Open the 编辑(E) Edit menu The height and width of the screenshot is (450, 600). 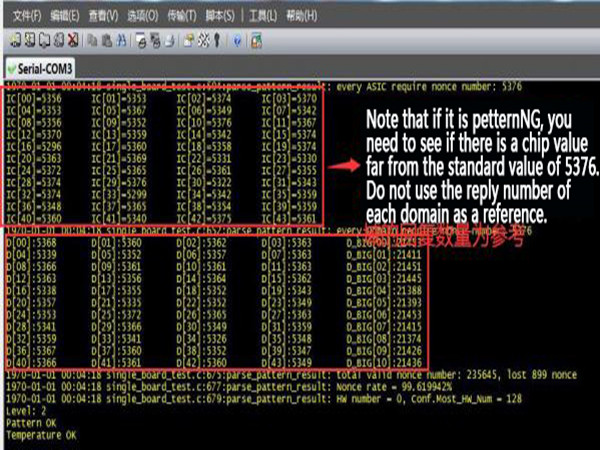[65, 16]
